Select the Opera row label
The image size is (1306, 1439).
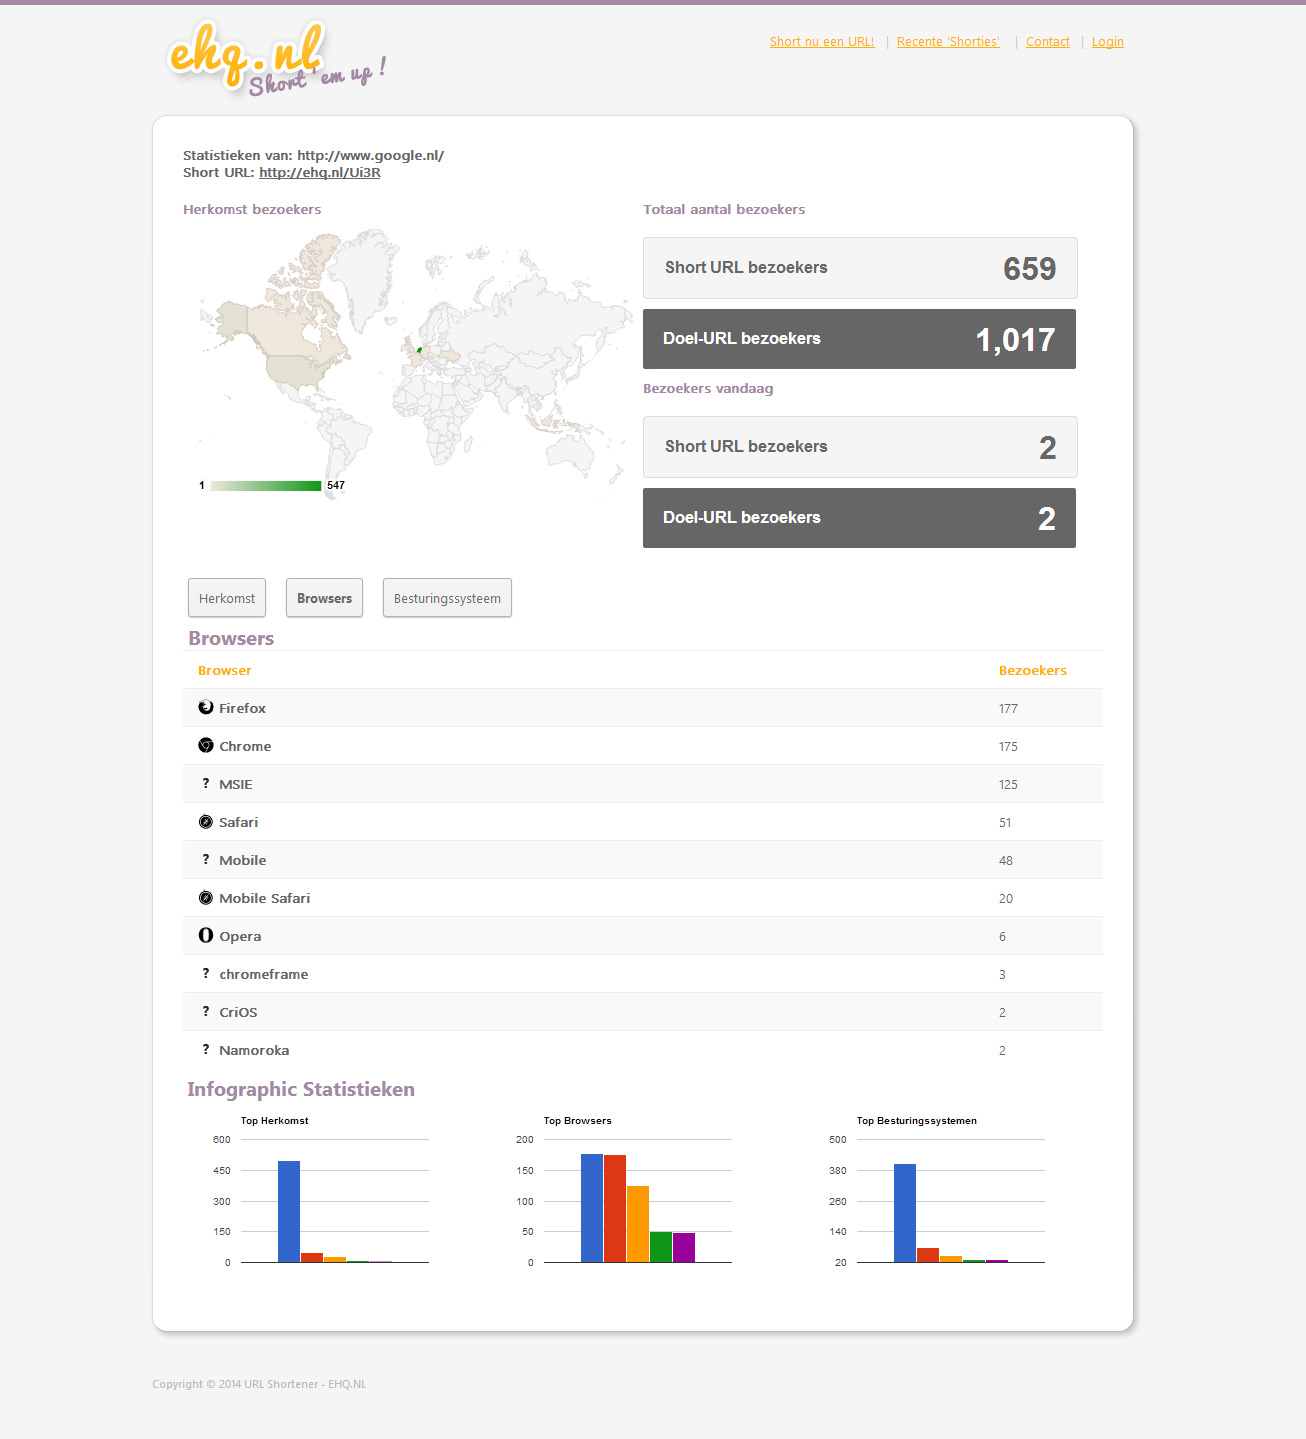(240, 936)
